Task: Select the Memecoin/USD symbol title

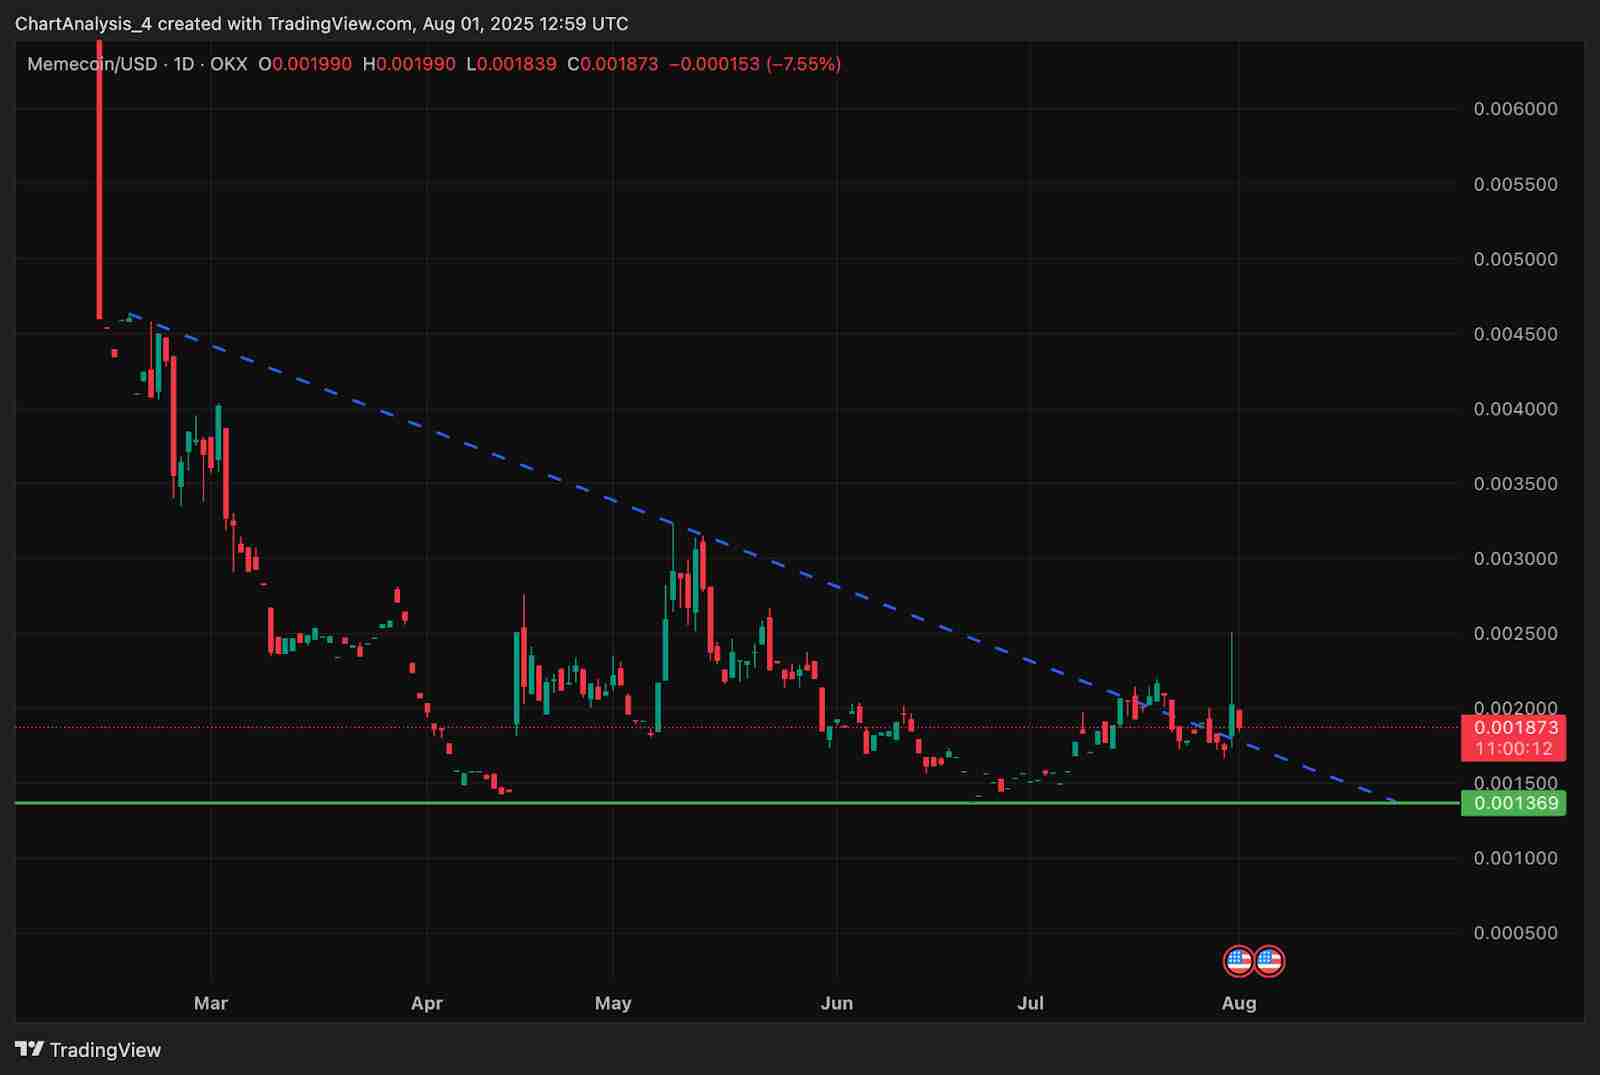Action: coord(92,64)
